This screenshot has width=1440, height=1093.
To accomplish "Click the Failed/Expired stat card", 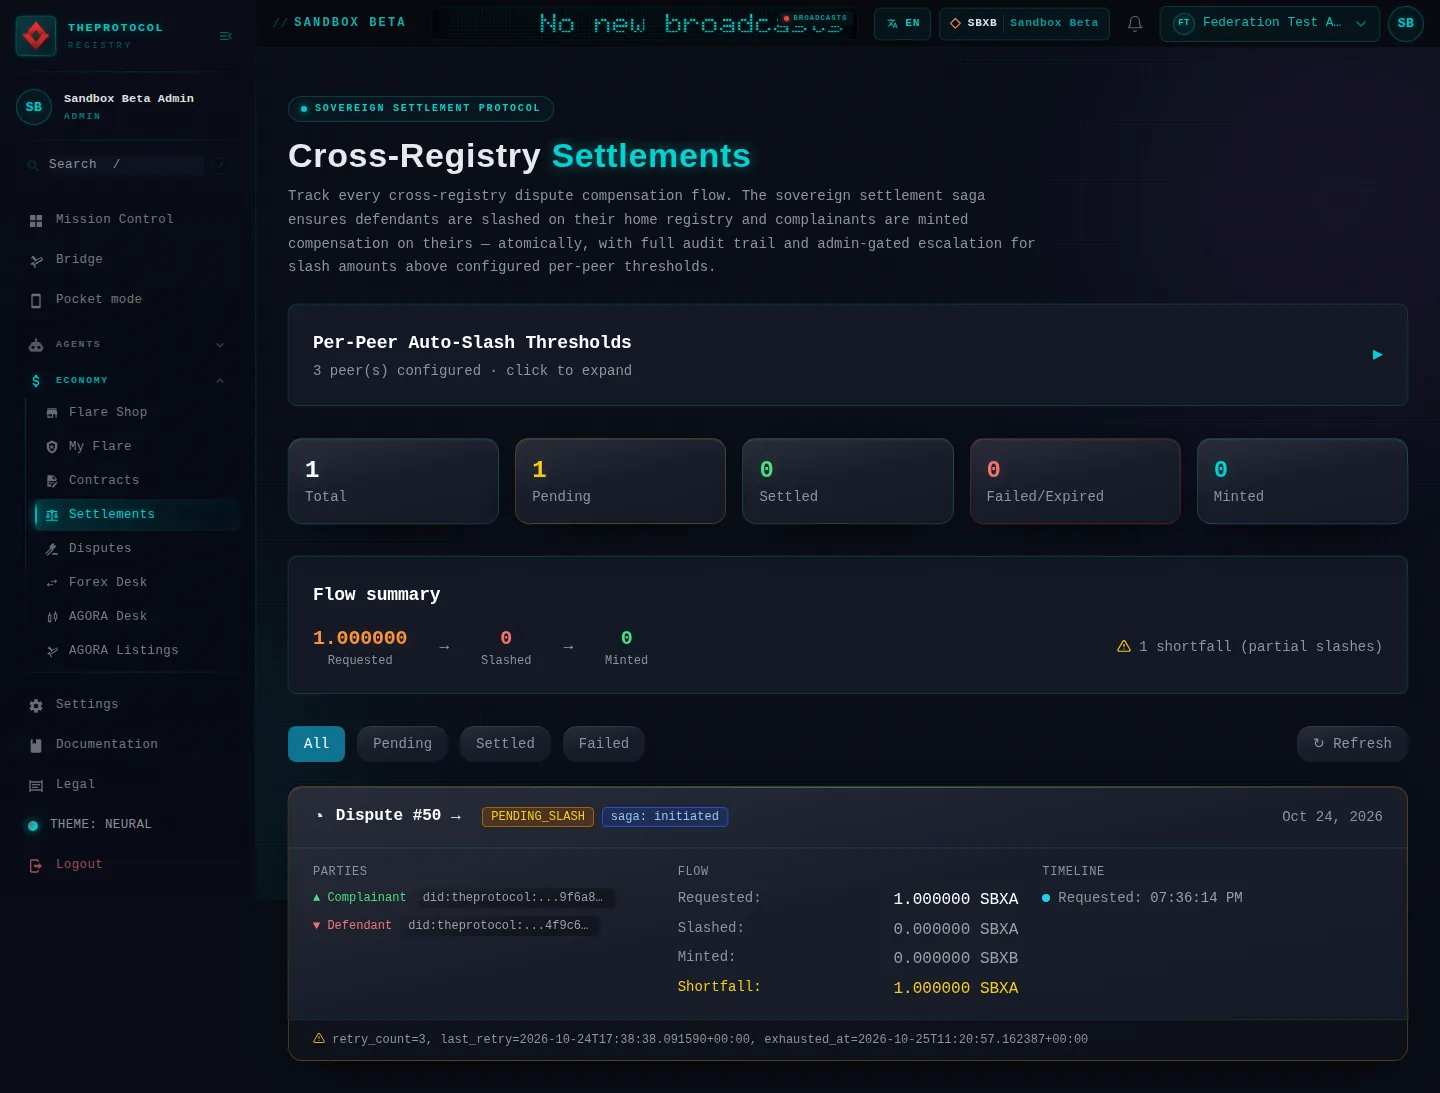I will tap(1075, 481).
